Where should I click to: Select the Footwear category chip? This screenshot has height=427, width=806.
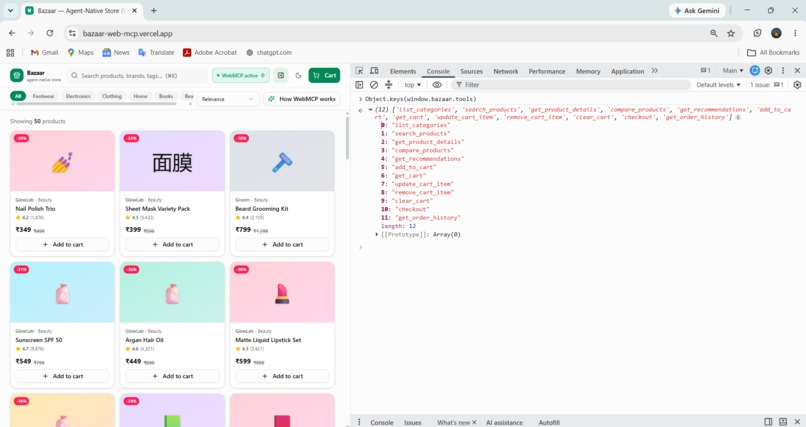click(43, 96)
